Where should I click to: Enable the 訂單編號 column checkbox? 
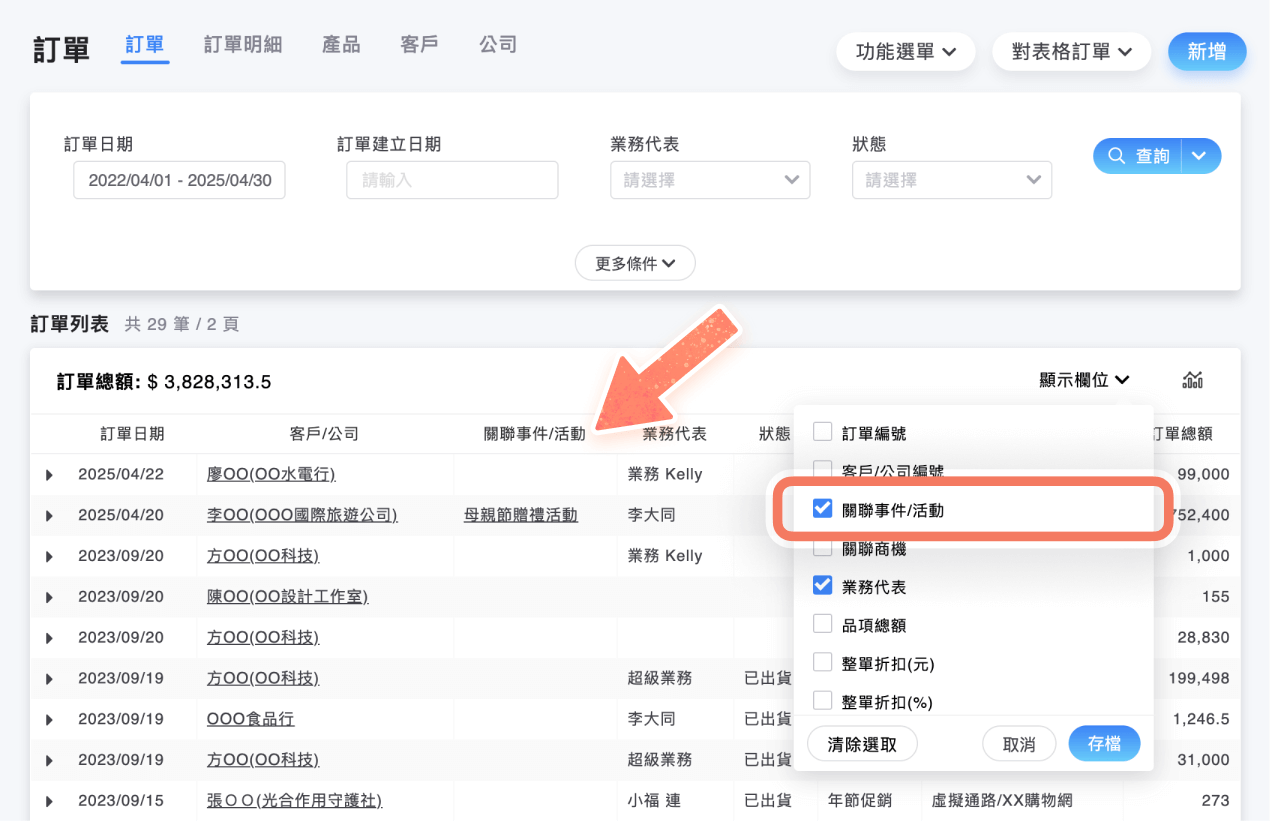(822, 432)
